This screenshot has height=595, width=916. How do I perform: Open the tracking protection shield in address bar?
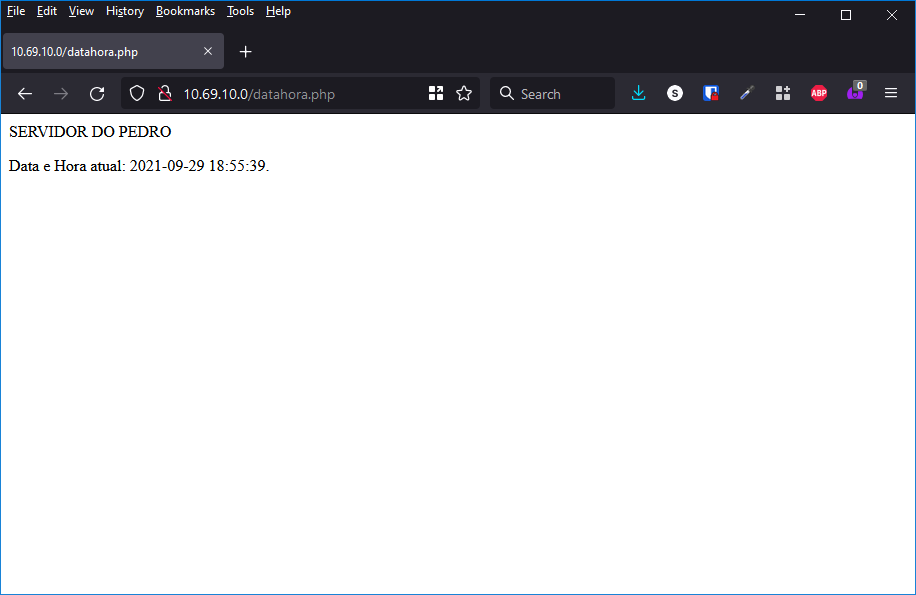(x=136, y=93)
